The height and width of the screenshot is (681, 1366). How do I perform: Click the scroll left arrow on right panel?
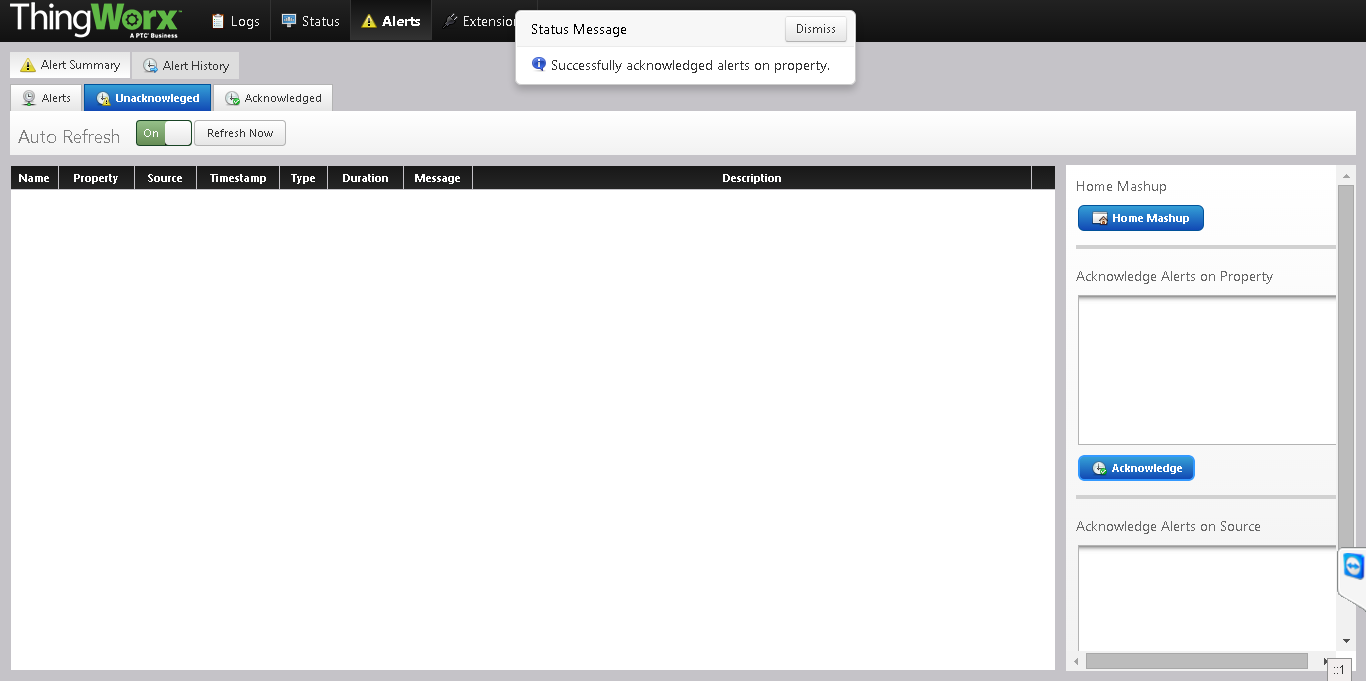[1076, 661]
